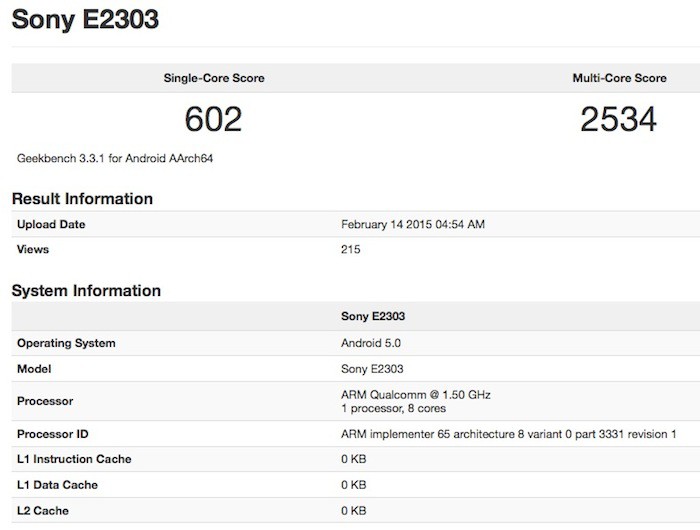This screenshot has width=700, height=530.
Task: Click the multi-core score value 2534
Action: pyautogui.click(x=618, y=119)
